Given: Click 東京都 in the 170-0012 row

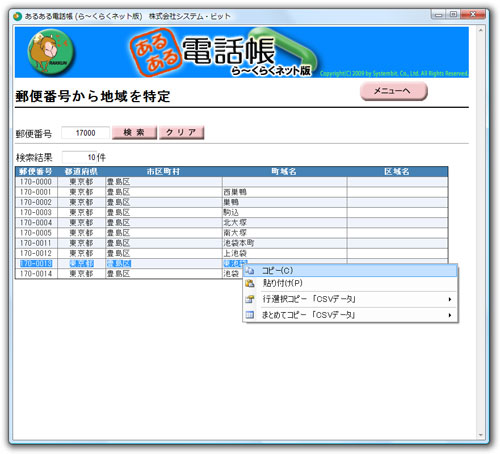Looking at the screenshot, I should click(81, 253).
